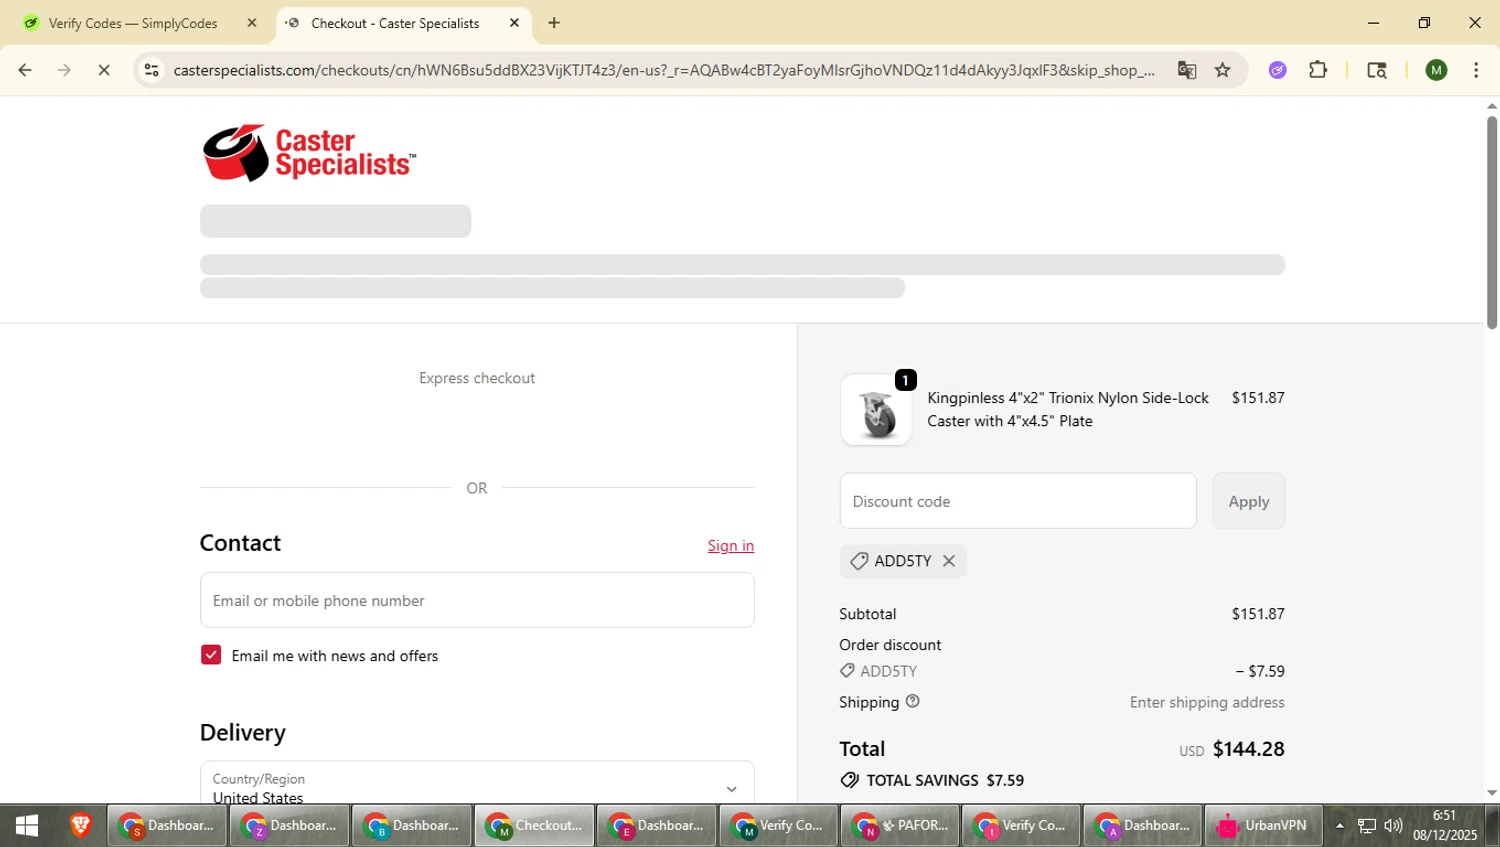Open Chrome's three-dot menu
Screen dimensions: 1500x847
pyautogui.click(x=1476, y=70)
